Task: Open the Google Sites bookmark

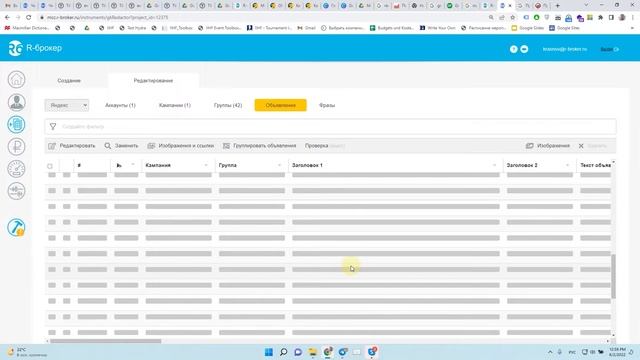Action: (564, 28)
